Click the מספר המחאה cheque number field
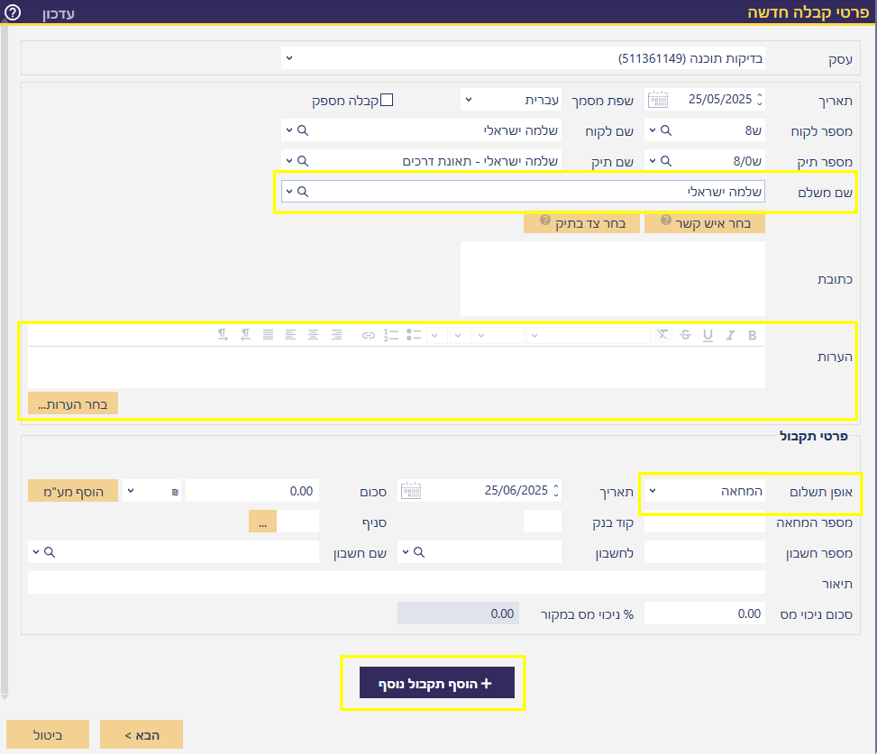 (704, 522)
